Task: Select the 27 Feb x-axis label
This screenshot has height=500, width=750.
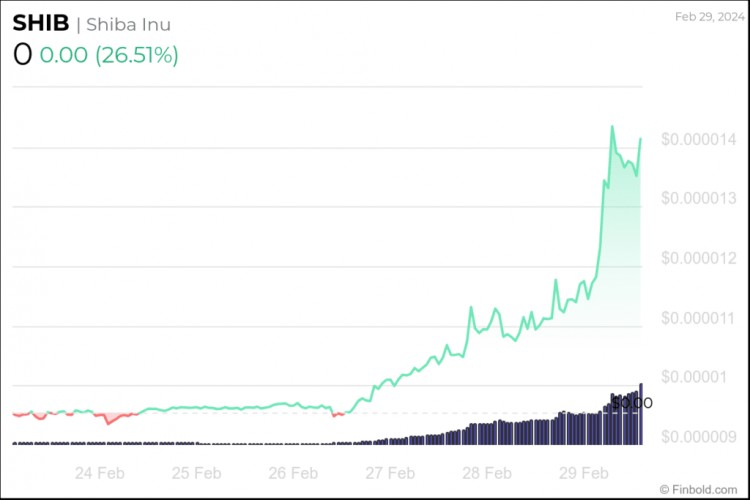Action: pos(389,473)
